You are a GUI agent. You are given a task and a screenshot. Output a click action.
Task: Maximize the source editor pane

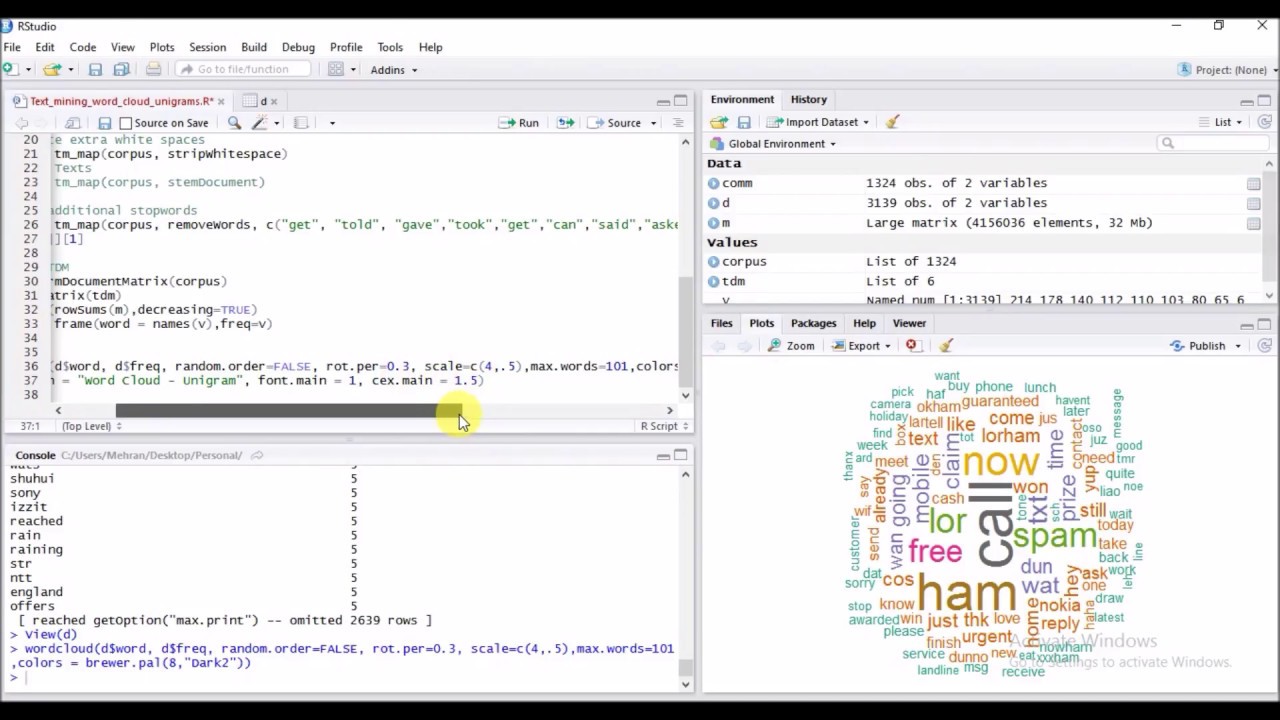pos(681,101)
